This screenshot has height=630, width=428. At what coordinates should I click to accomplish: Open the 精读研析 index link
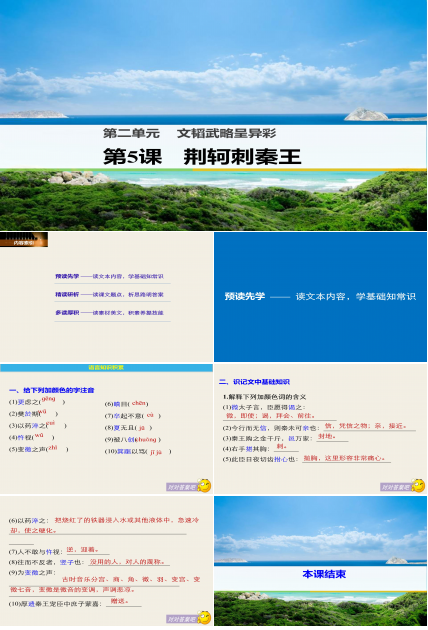click(x=67, y=295)
